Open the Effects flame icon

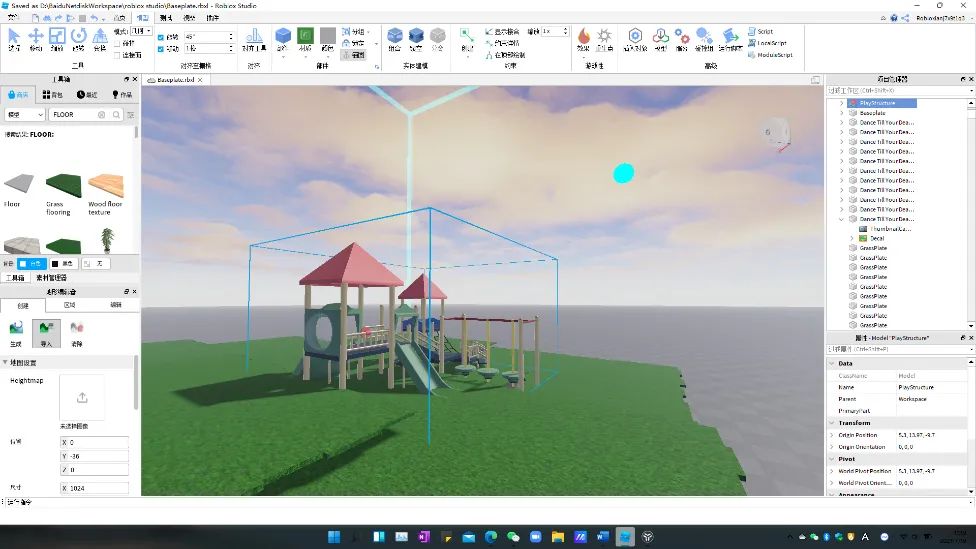(x=584, y=37)
